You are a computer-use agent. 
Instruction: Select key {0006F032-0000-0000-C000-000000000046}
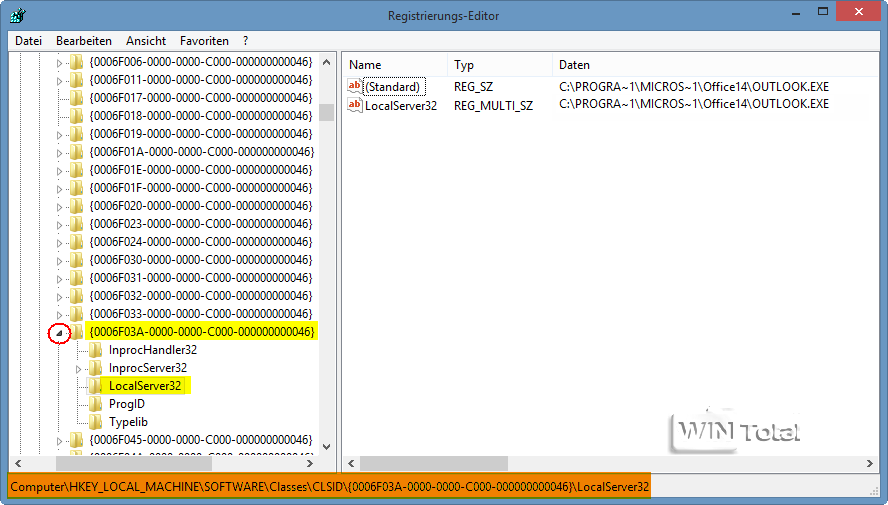(x=201, y=296)
